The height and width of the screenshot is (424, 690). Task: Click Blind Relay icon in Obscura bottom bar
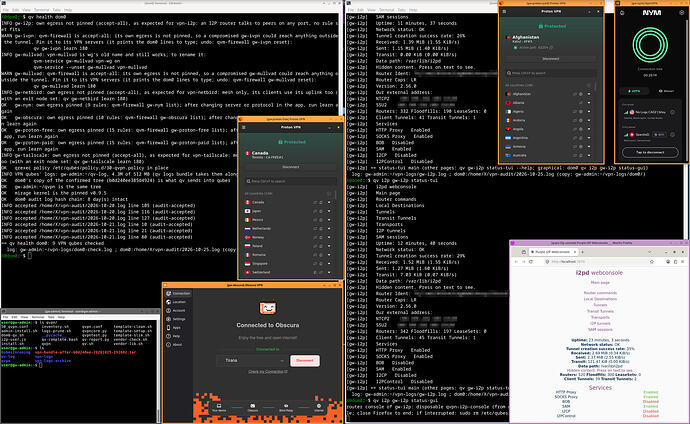click(x=286, y=407)
